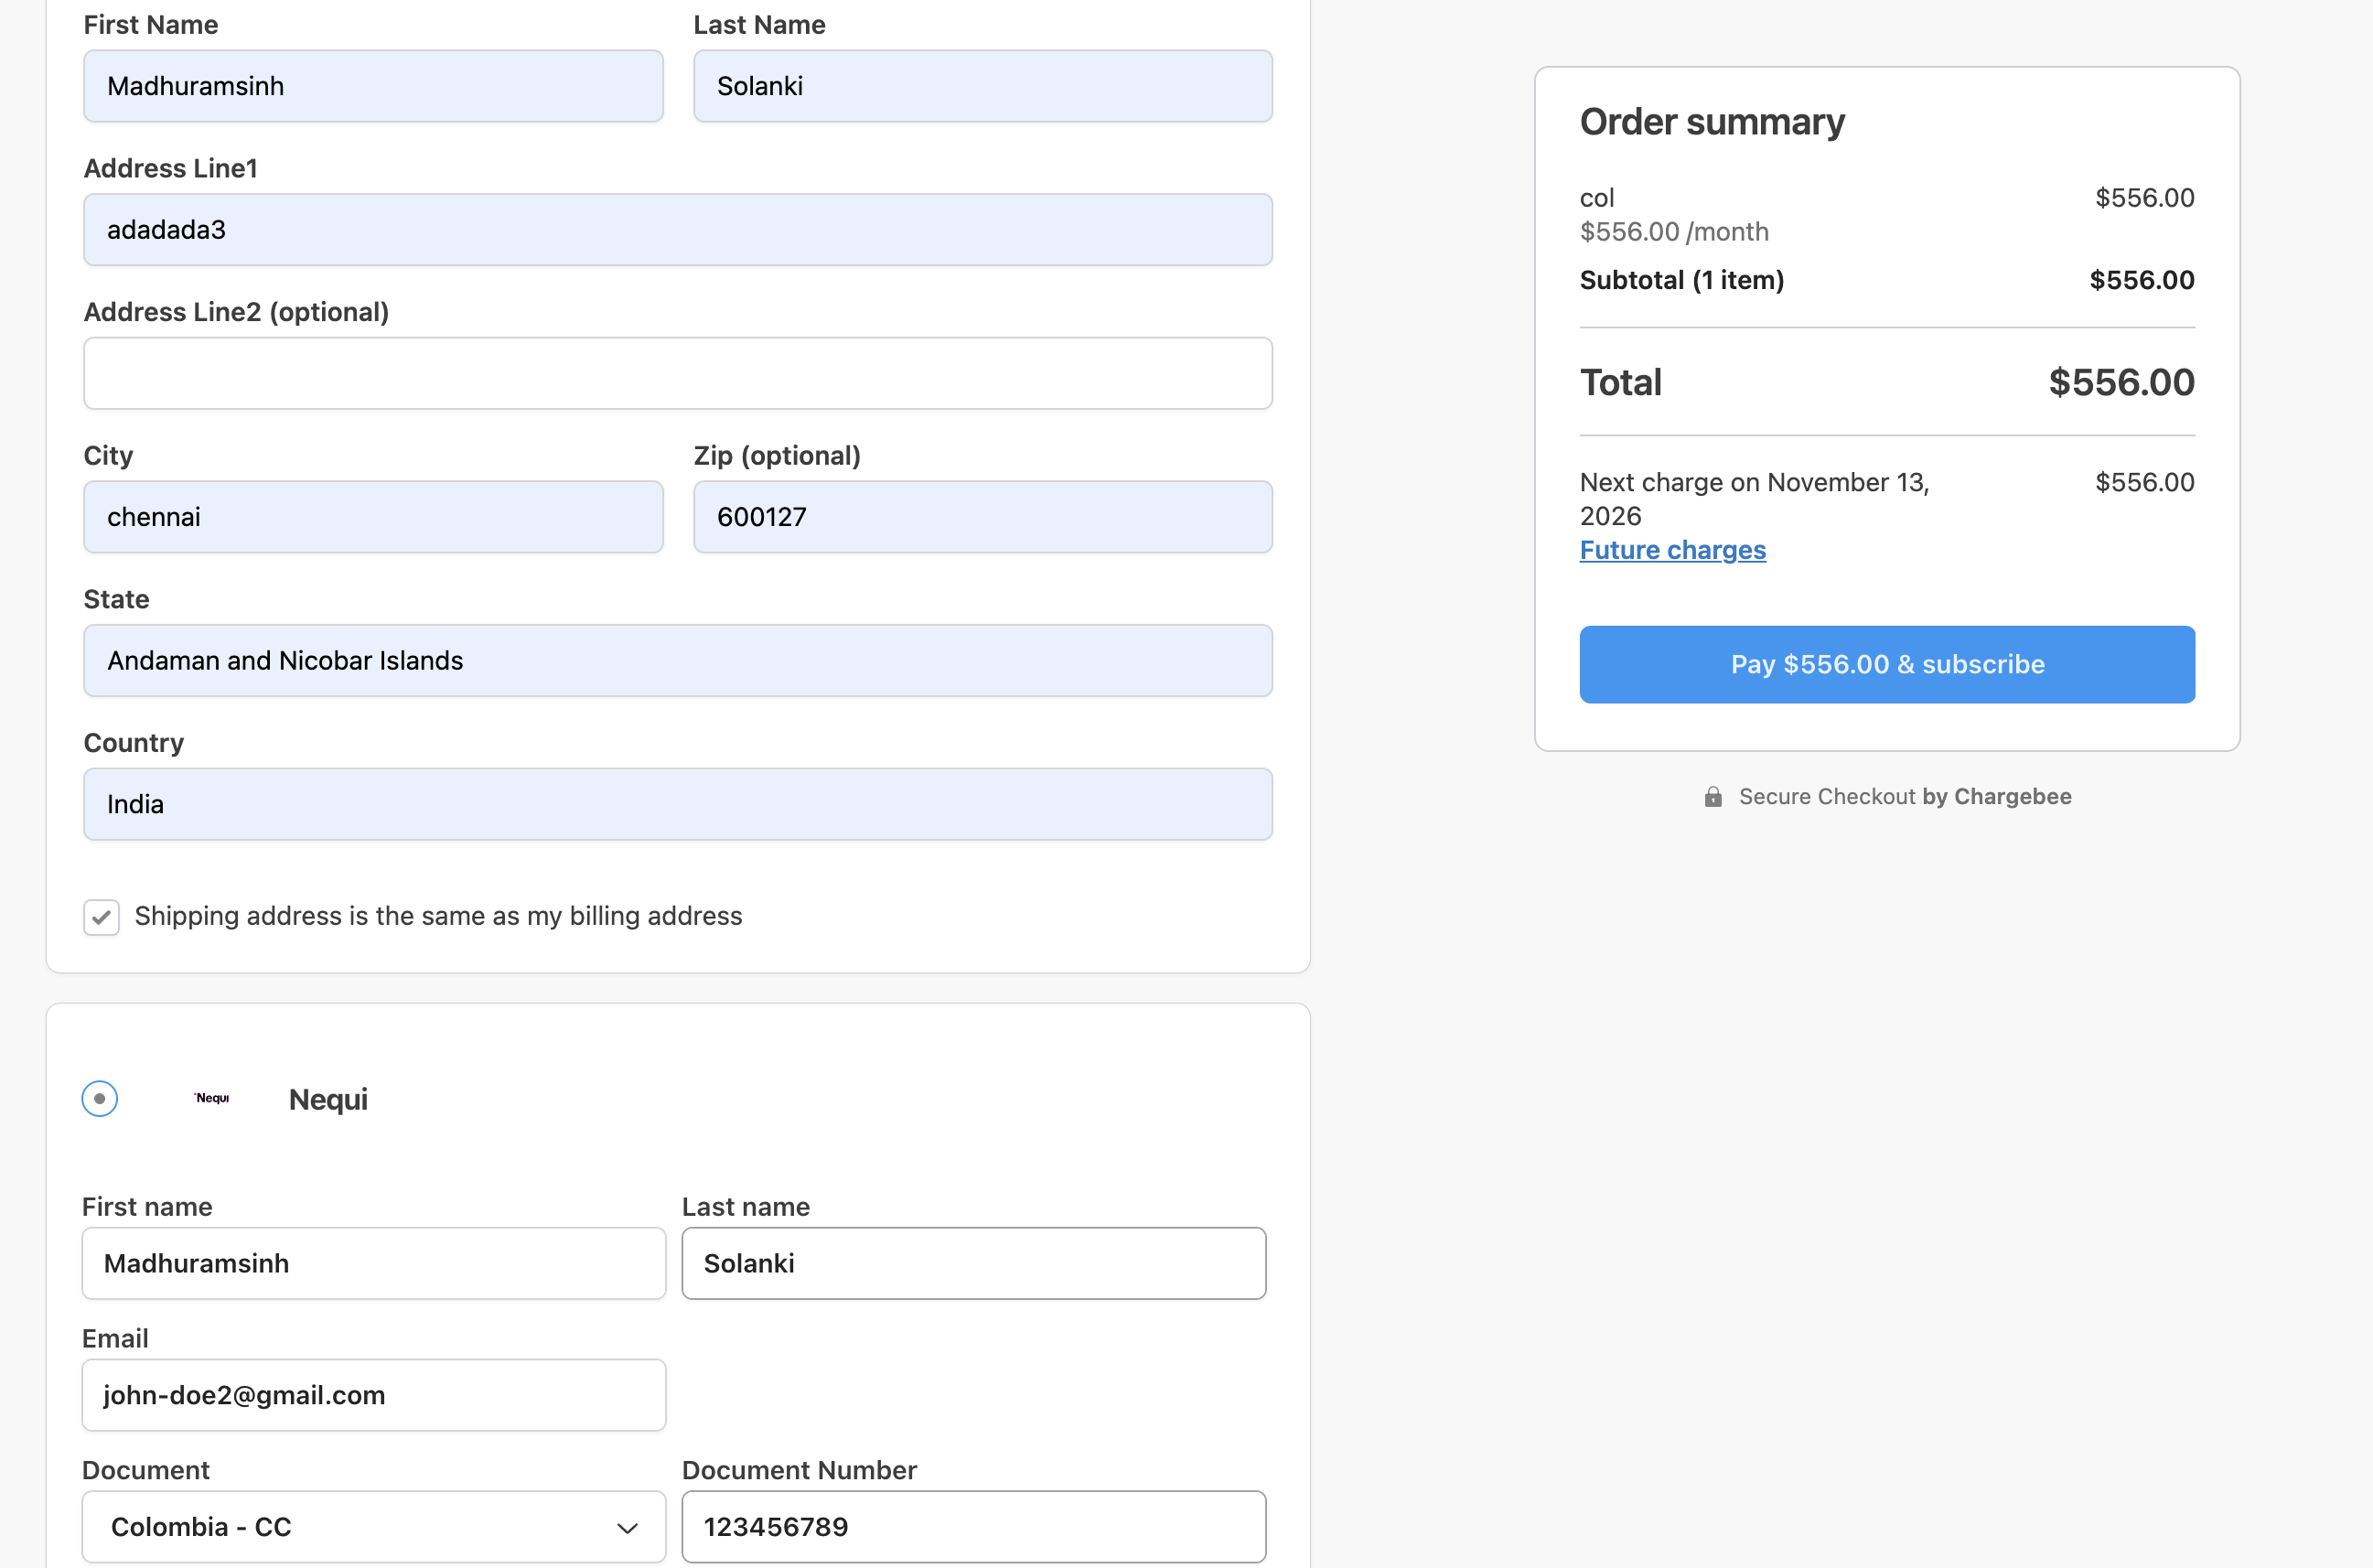Viewport: 2373px width, 1568px height.
Task: Click the Document Number field
Action: pos(974,1526)
